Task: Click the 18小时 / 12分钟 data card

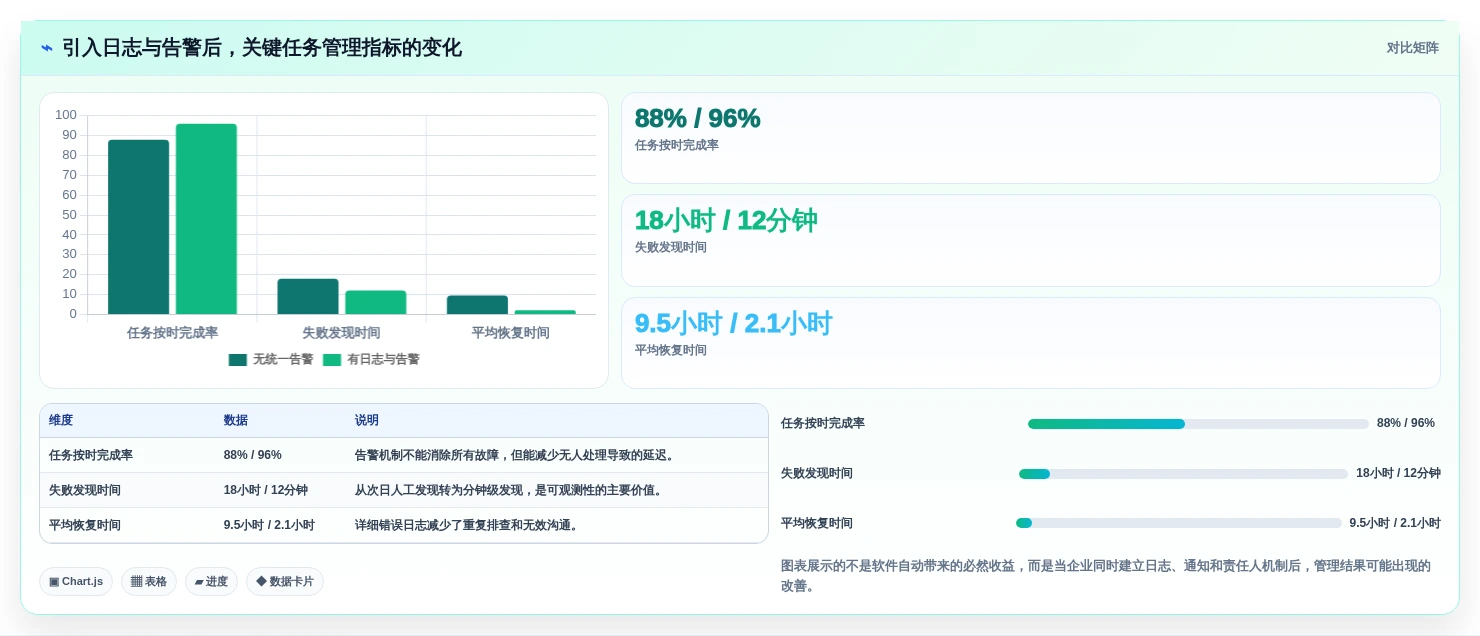Action: (1031, 241)
